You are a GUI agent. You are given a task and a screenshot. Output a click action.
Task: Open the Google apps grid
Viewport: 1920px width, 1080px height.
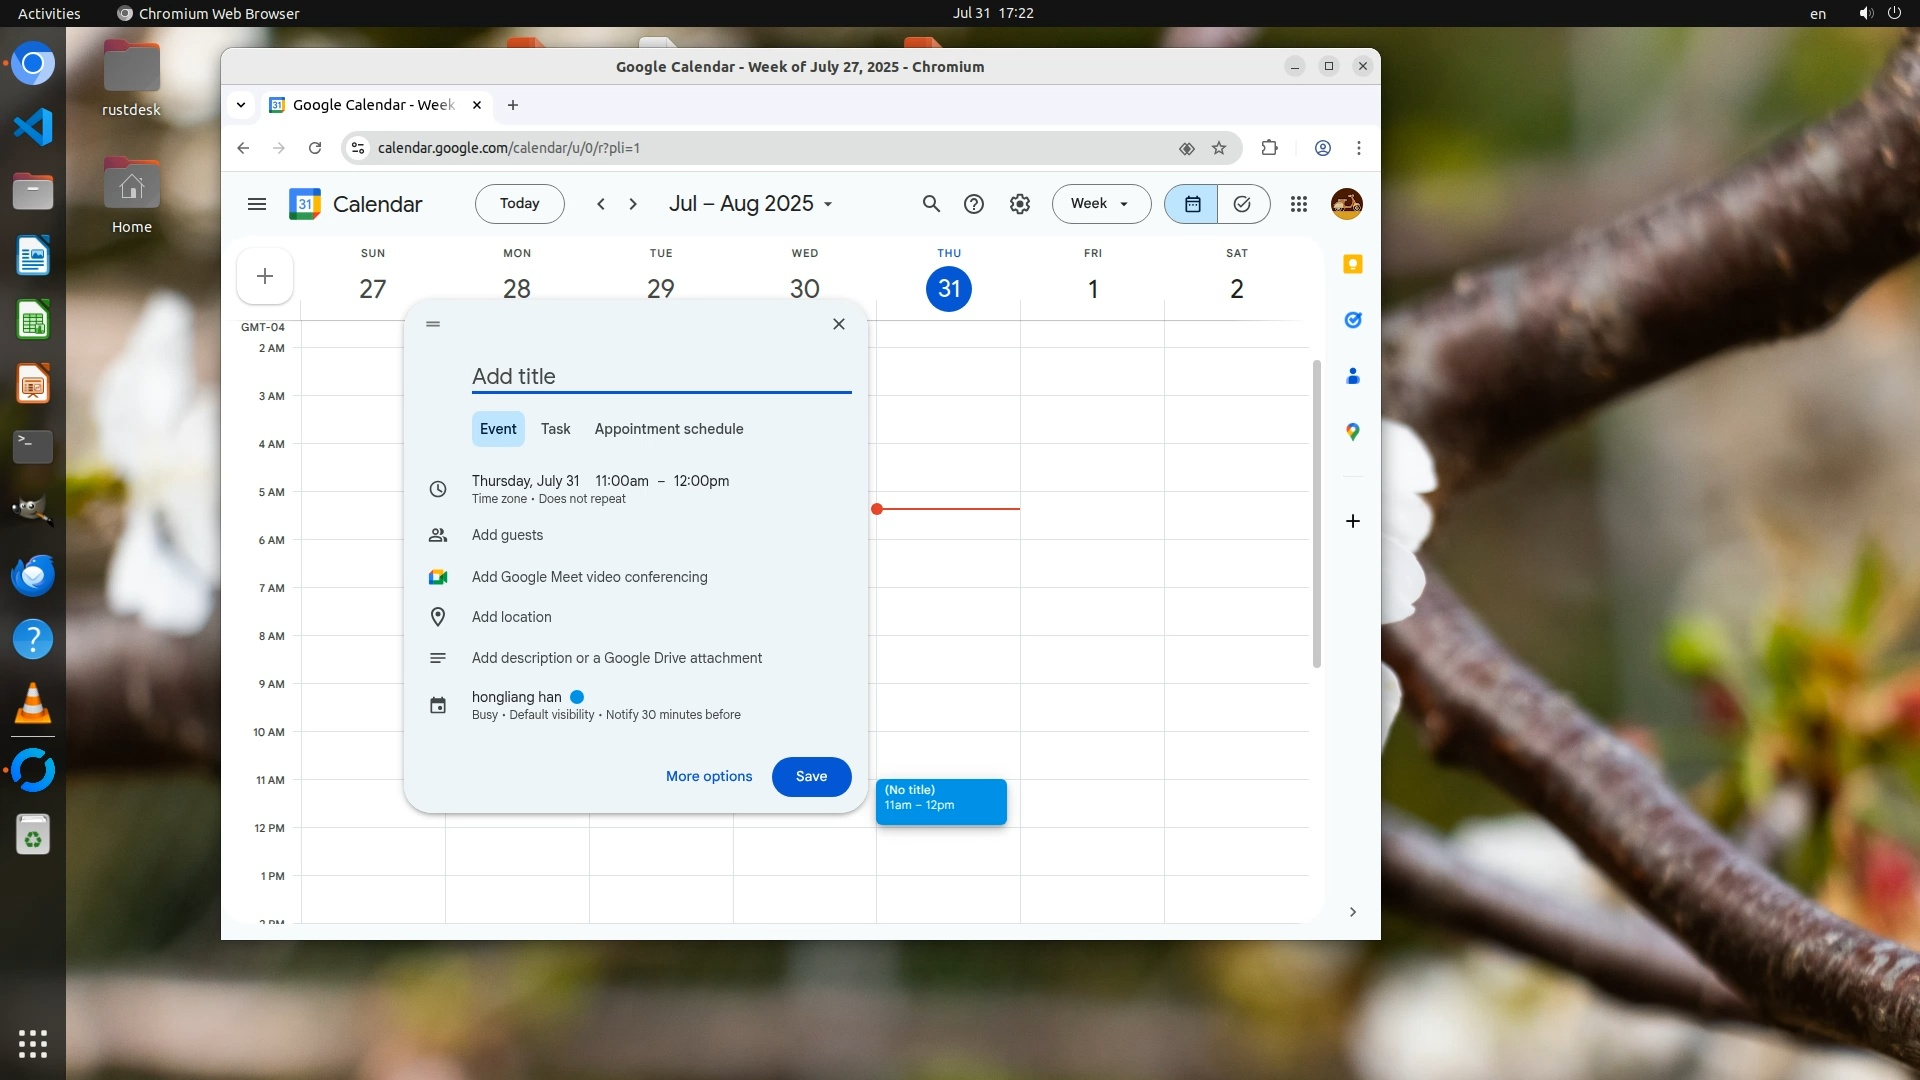click(x=1299, y=204)
